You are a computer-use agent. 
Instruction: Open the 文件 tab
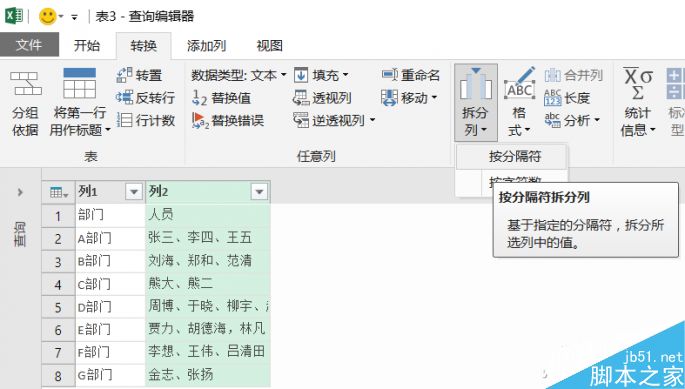(x=29, y=45)
